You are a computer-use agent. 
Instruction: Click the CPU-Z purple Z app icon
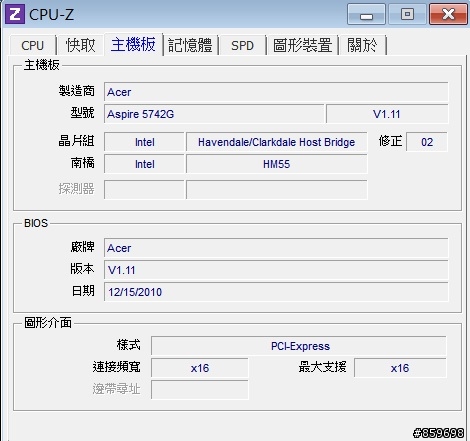[15, 14]
